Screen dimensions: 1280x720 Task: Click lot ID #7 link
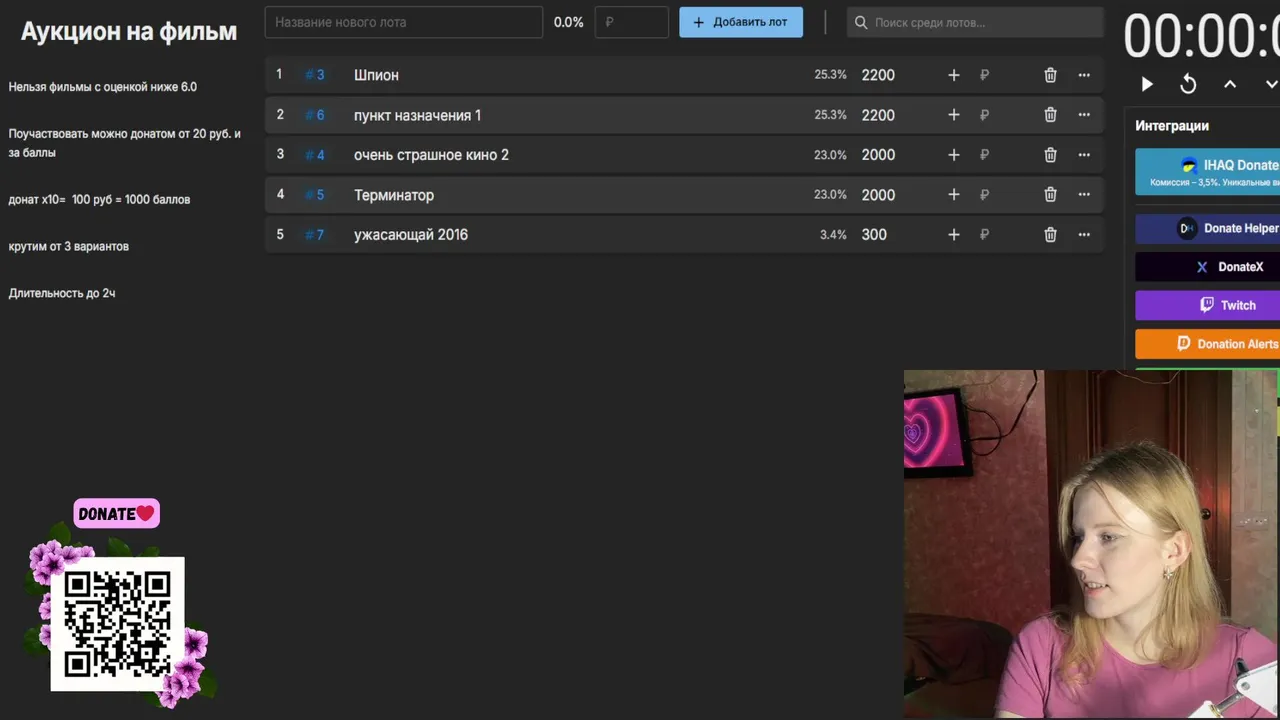(315, 235)
